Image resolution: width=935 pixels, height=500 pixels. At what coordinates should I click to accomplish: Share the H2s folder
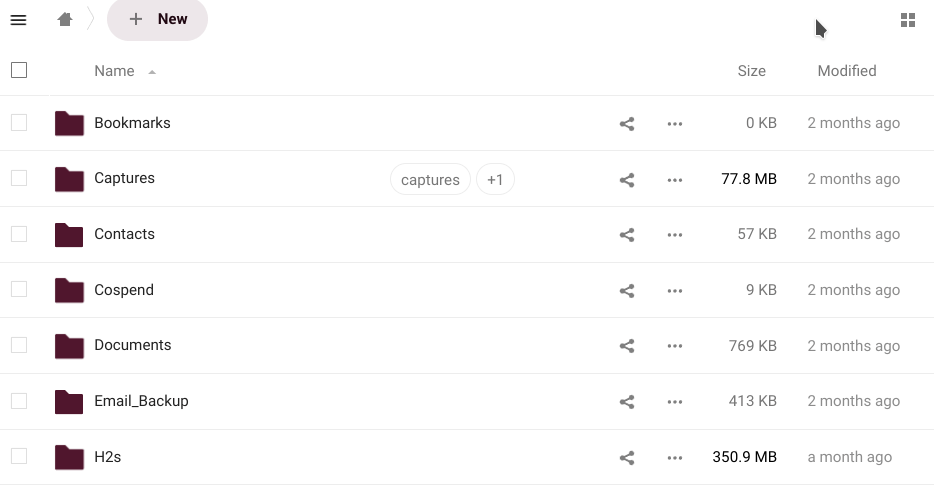point(627,458)
